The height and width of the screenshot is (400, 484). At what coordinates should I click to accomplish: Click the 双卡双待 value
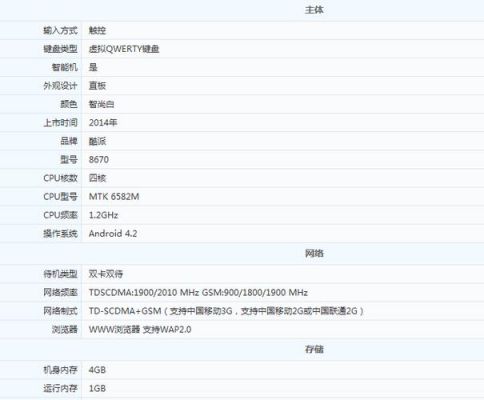[106, 274]
